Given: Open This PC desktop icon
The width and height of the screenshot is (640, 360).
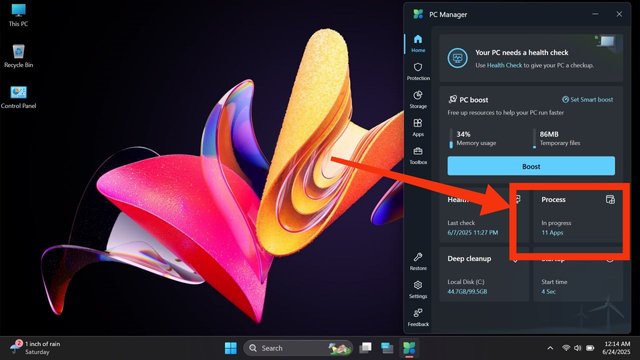Looking at the screenshot, I should click(x=18, y=15).
